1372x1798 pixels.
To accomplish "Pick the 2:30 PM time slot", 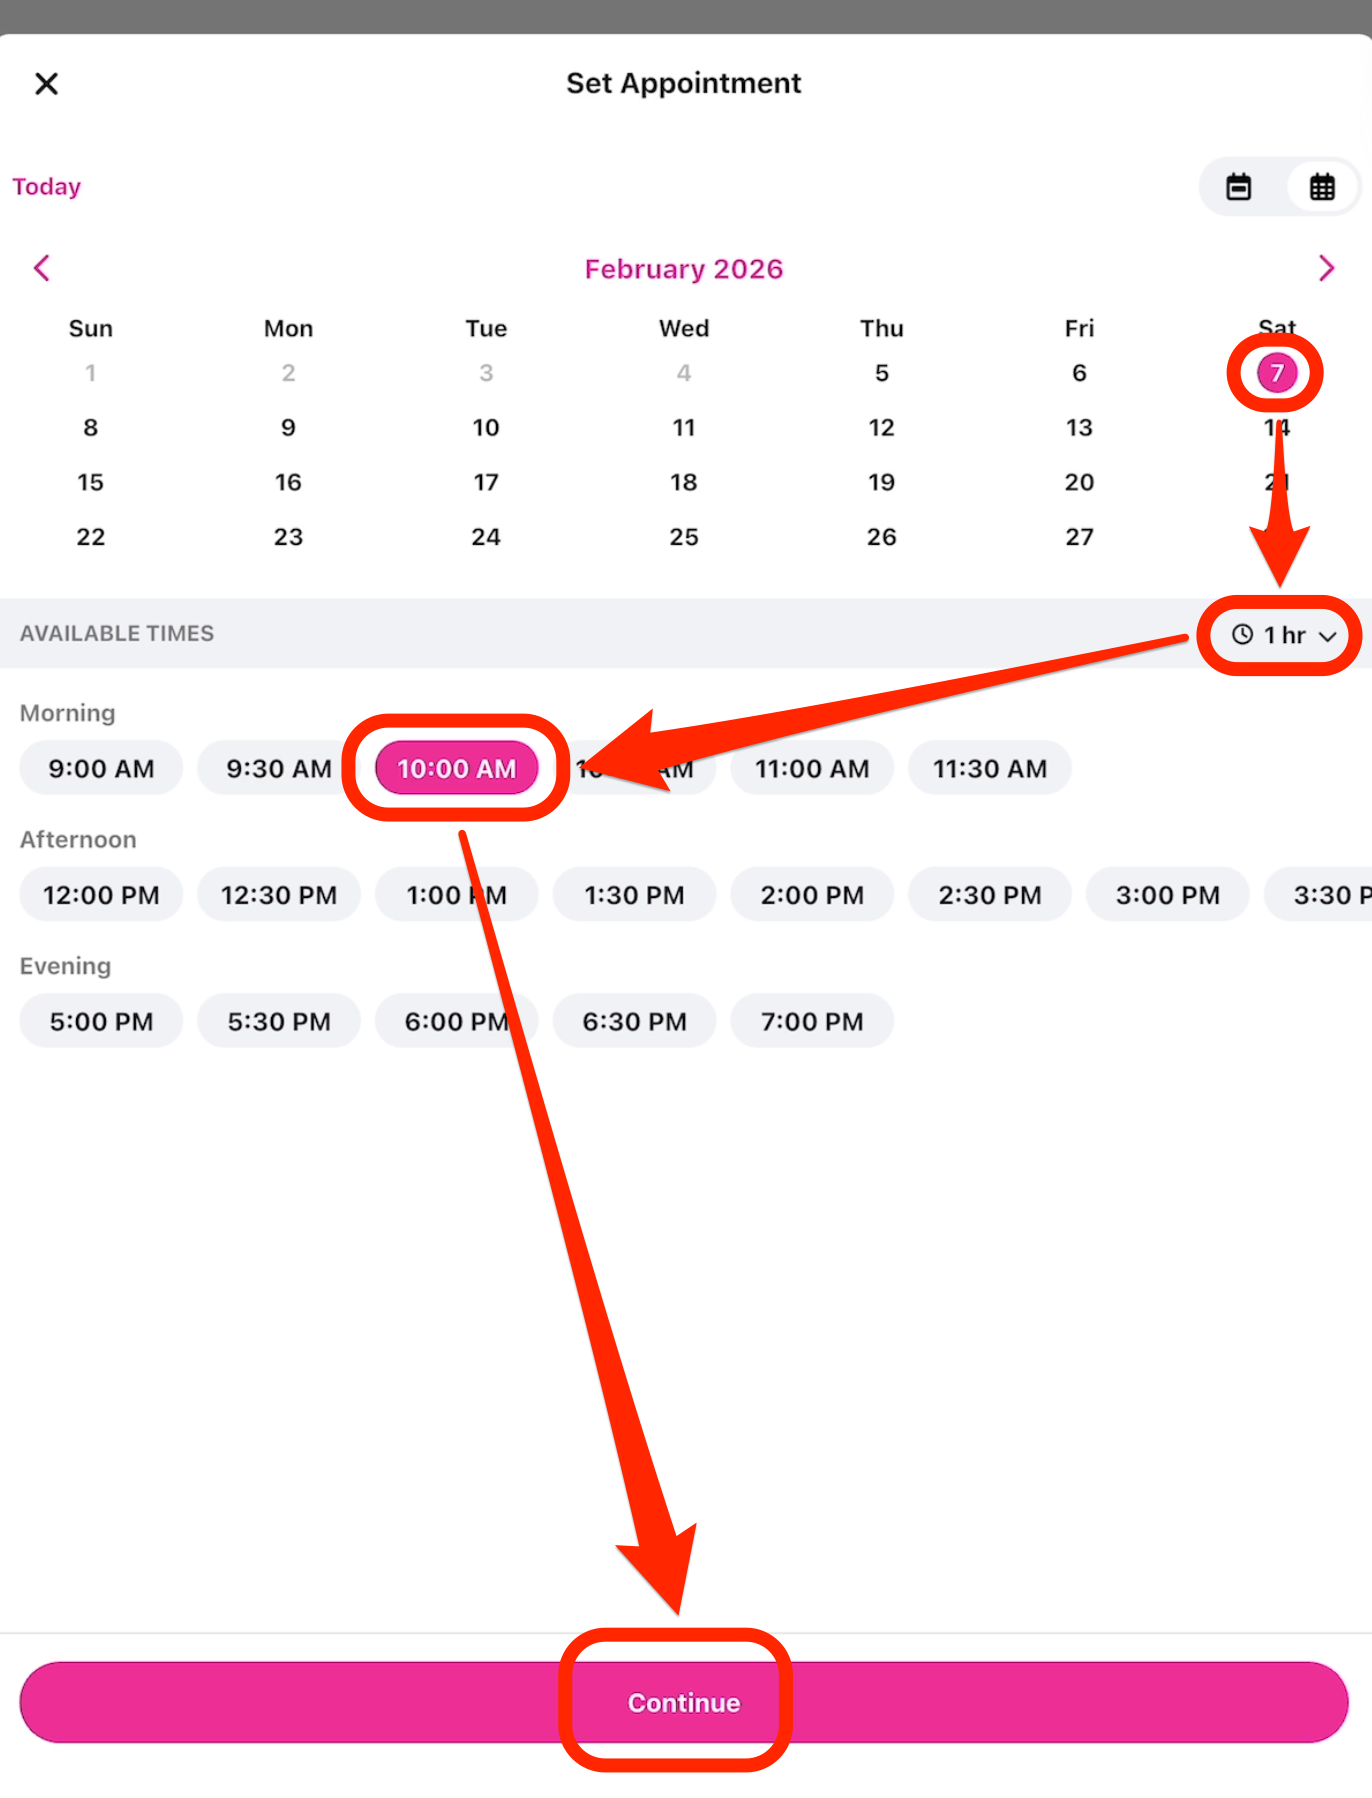I will tap(989, 895).
